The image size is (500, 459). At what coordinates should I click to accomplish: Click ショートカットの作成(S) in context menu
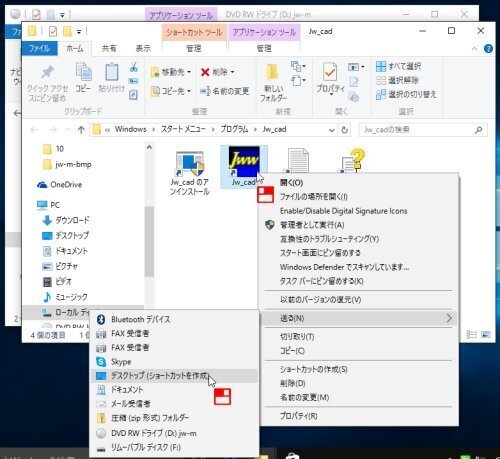point(359,369)
